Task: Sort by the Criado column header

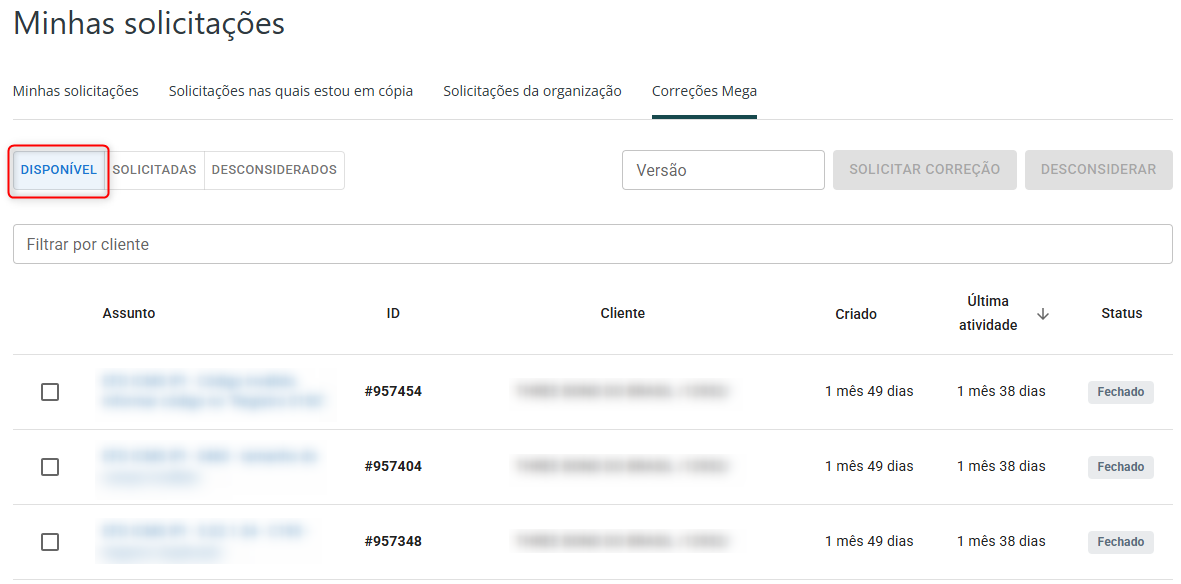Action: (x=856, y=314)
